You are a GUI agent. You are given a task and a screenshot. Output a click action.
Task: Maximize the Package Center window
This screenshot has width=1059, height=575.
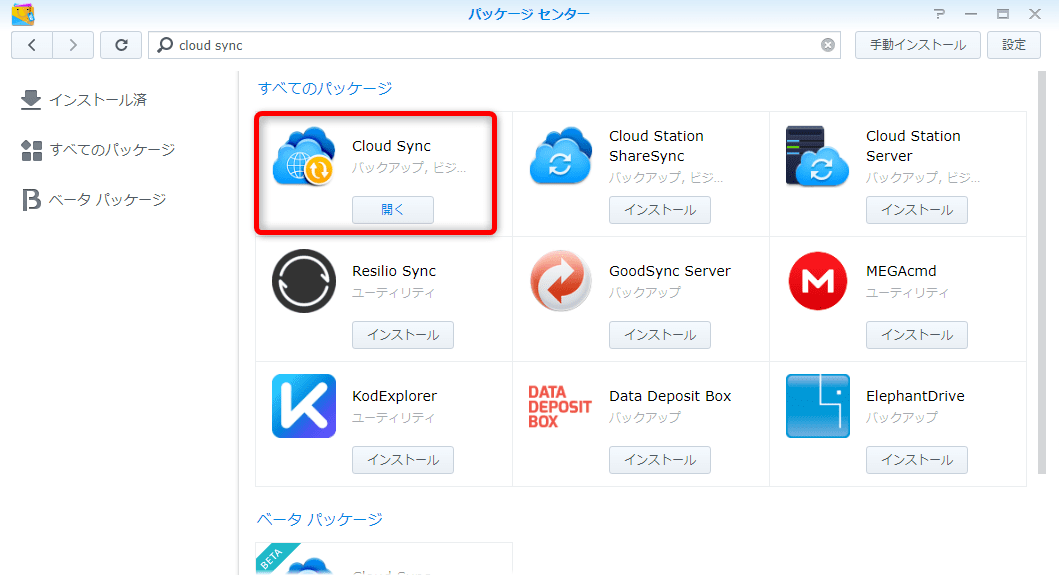pos(1003,14)
